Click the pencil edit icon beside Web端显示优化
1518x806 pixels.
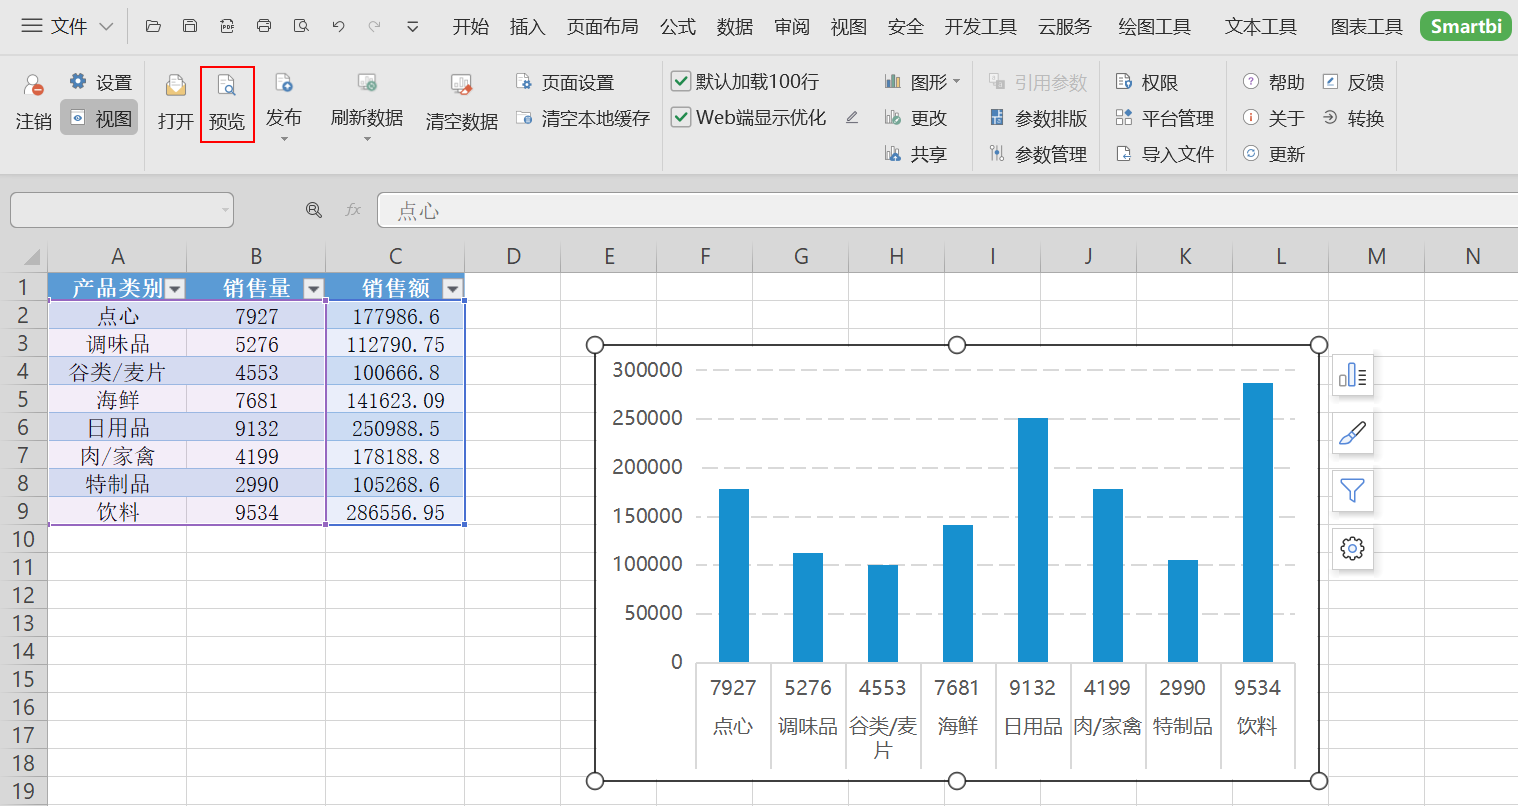(x=852, y=117)
